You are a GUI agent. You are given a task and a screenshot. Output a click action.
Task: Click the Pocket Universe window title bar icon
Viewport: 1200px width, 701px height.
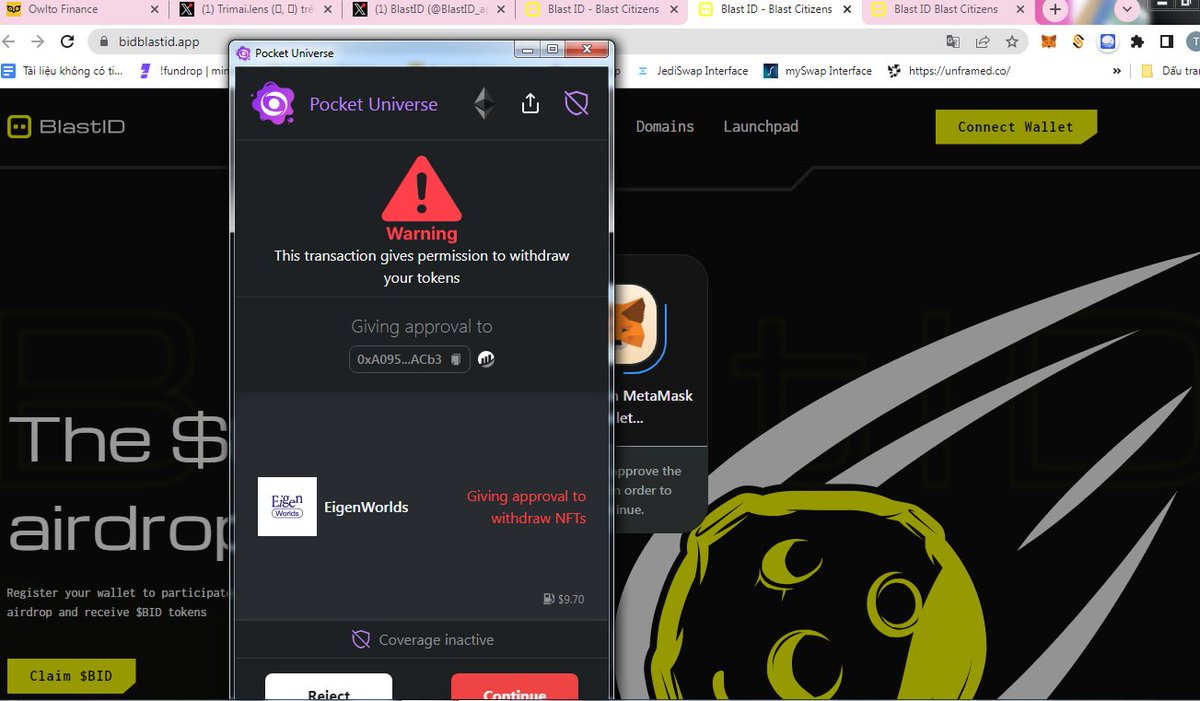[243, 53]
